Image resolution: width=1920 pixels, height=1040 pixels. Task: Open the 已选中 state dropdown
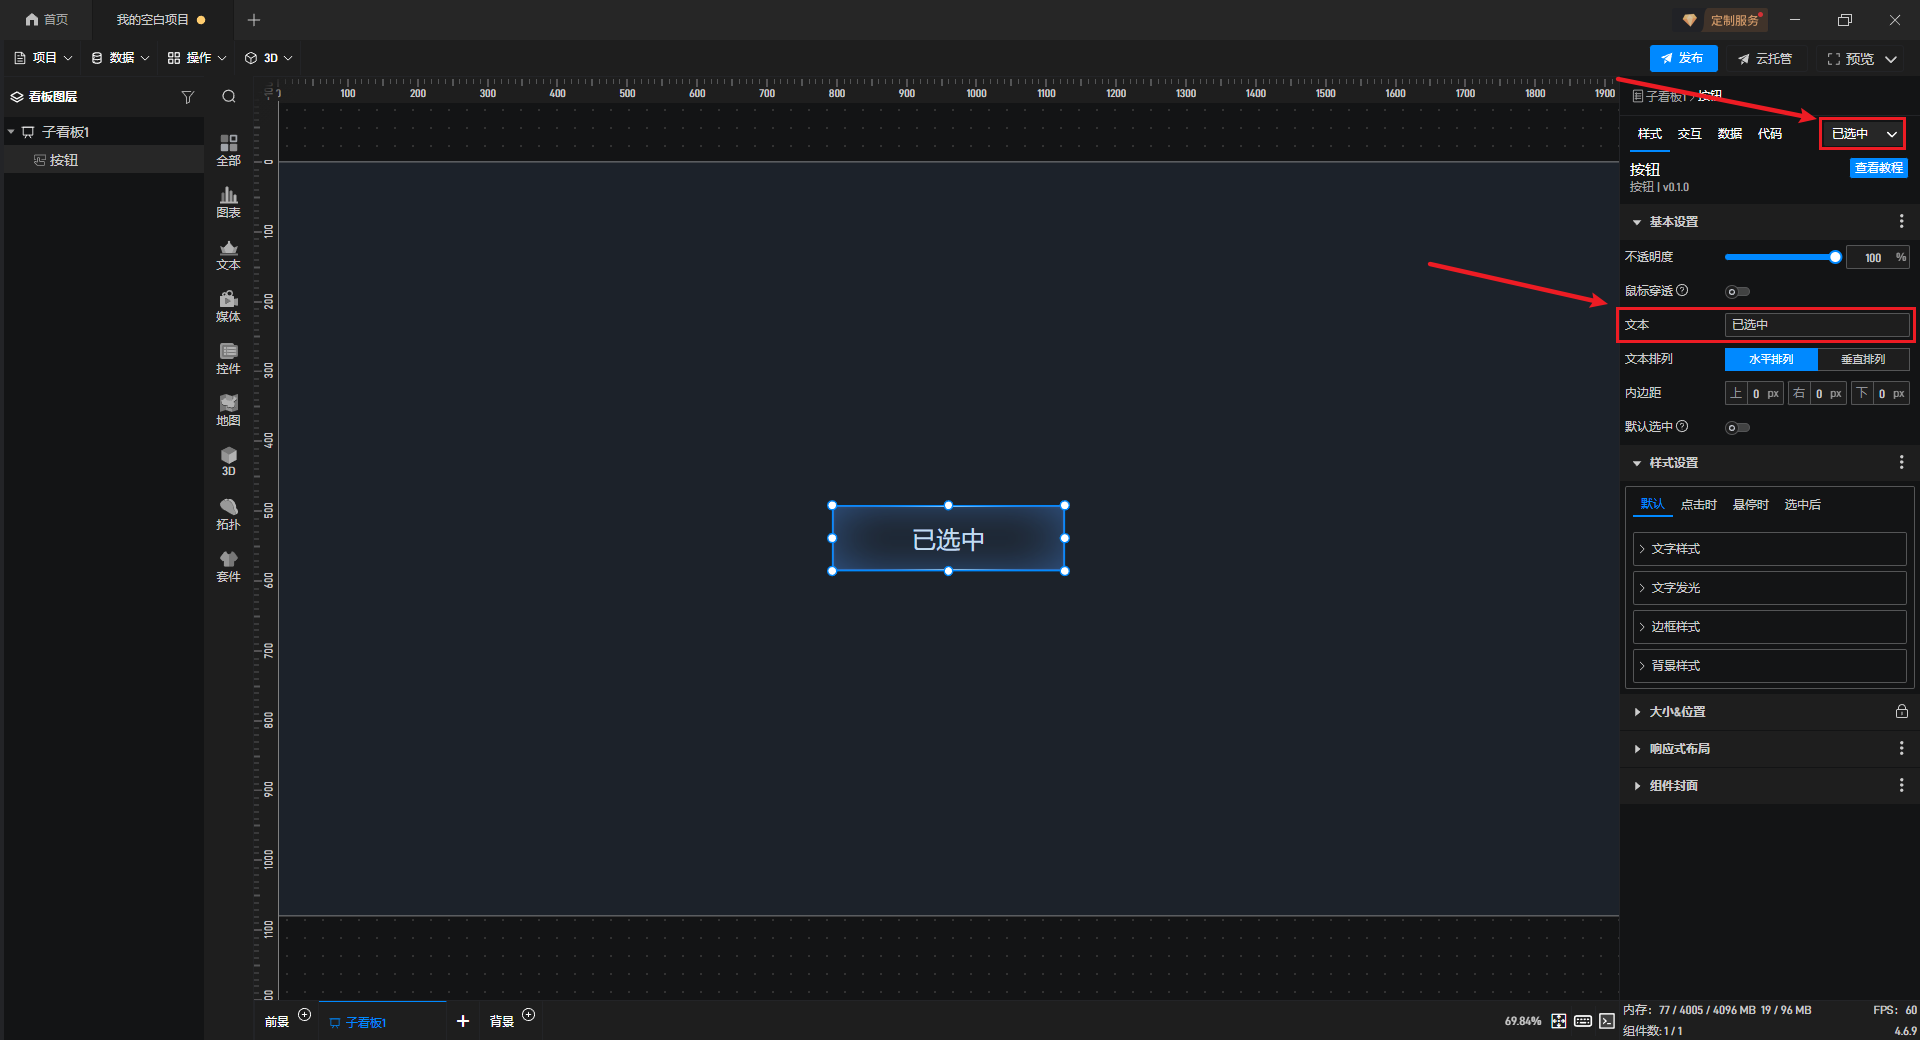pos(1862,134)
